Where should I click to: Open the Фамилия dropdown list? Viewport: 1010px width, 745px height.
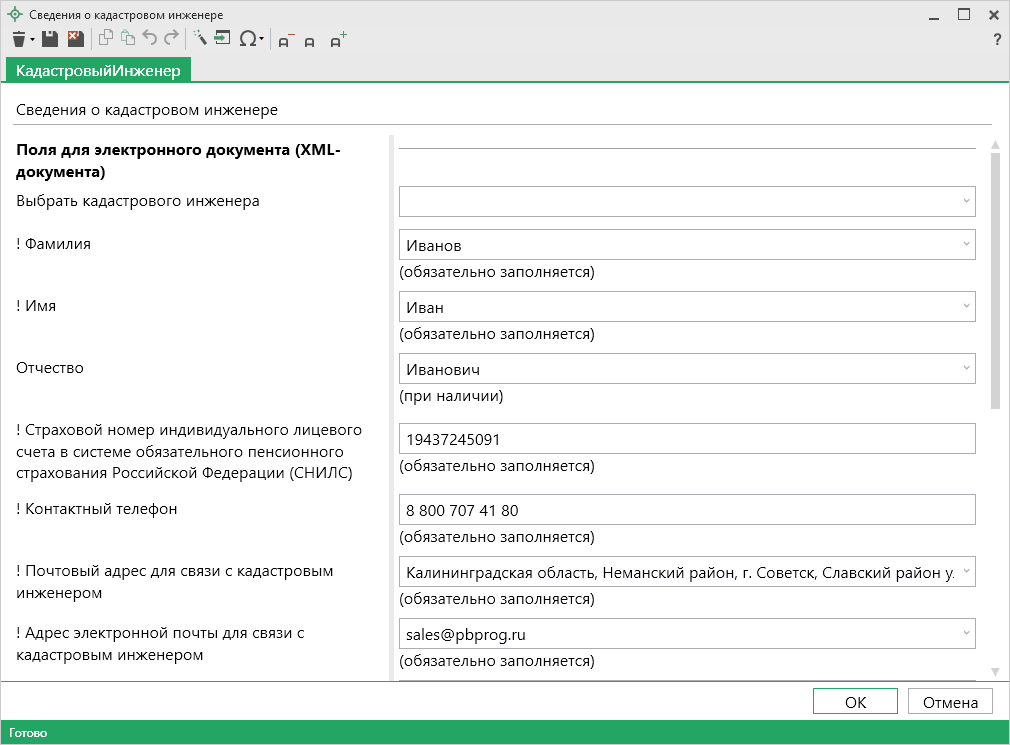(966, 244)
